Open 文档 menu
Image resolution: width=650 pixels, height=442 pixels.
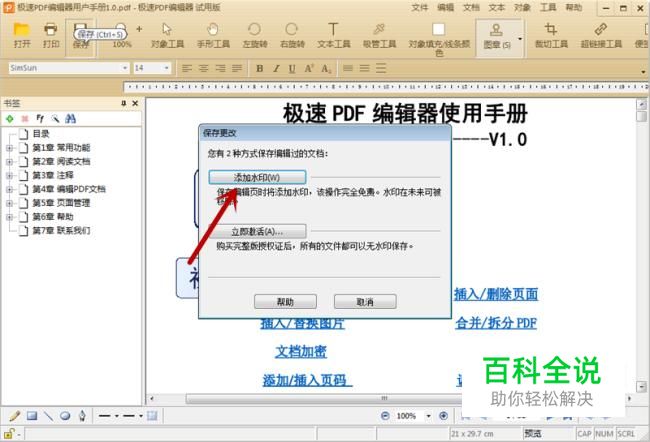471,7
